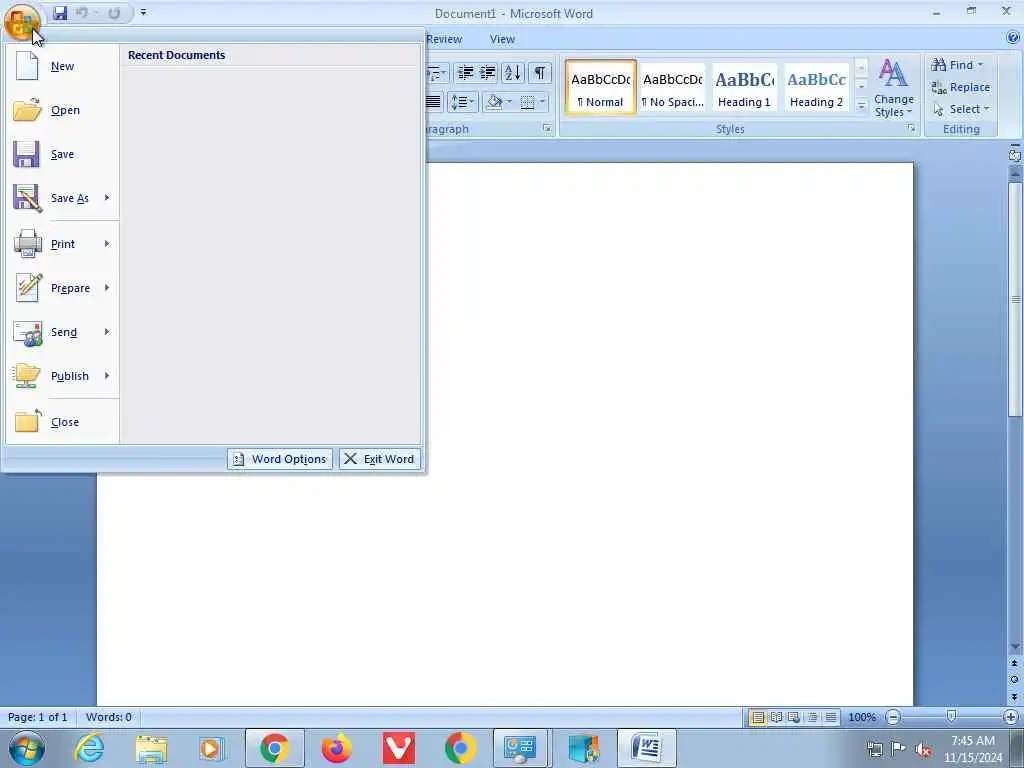Screen dimensions: 1024x768
Task: Expand the Save As submenu arrow
Action: (107, 197)
